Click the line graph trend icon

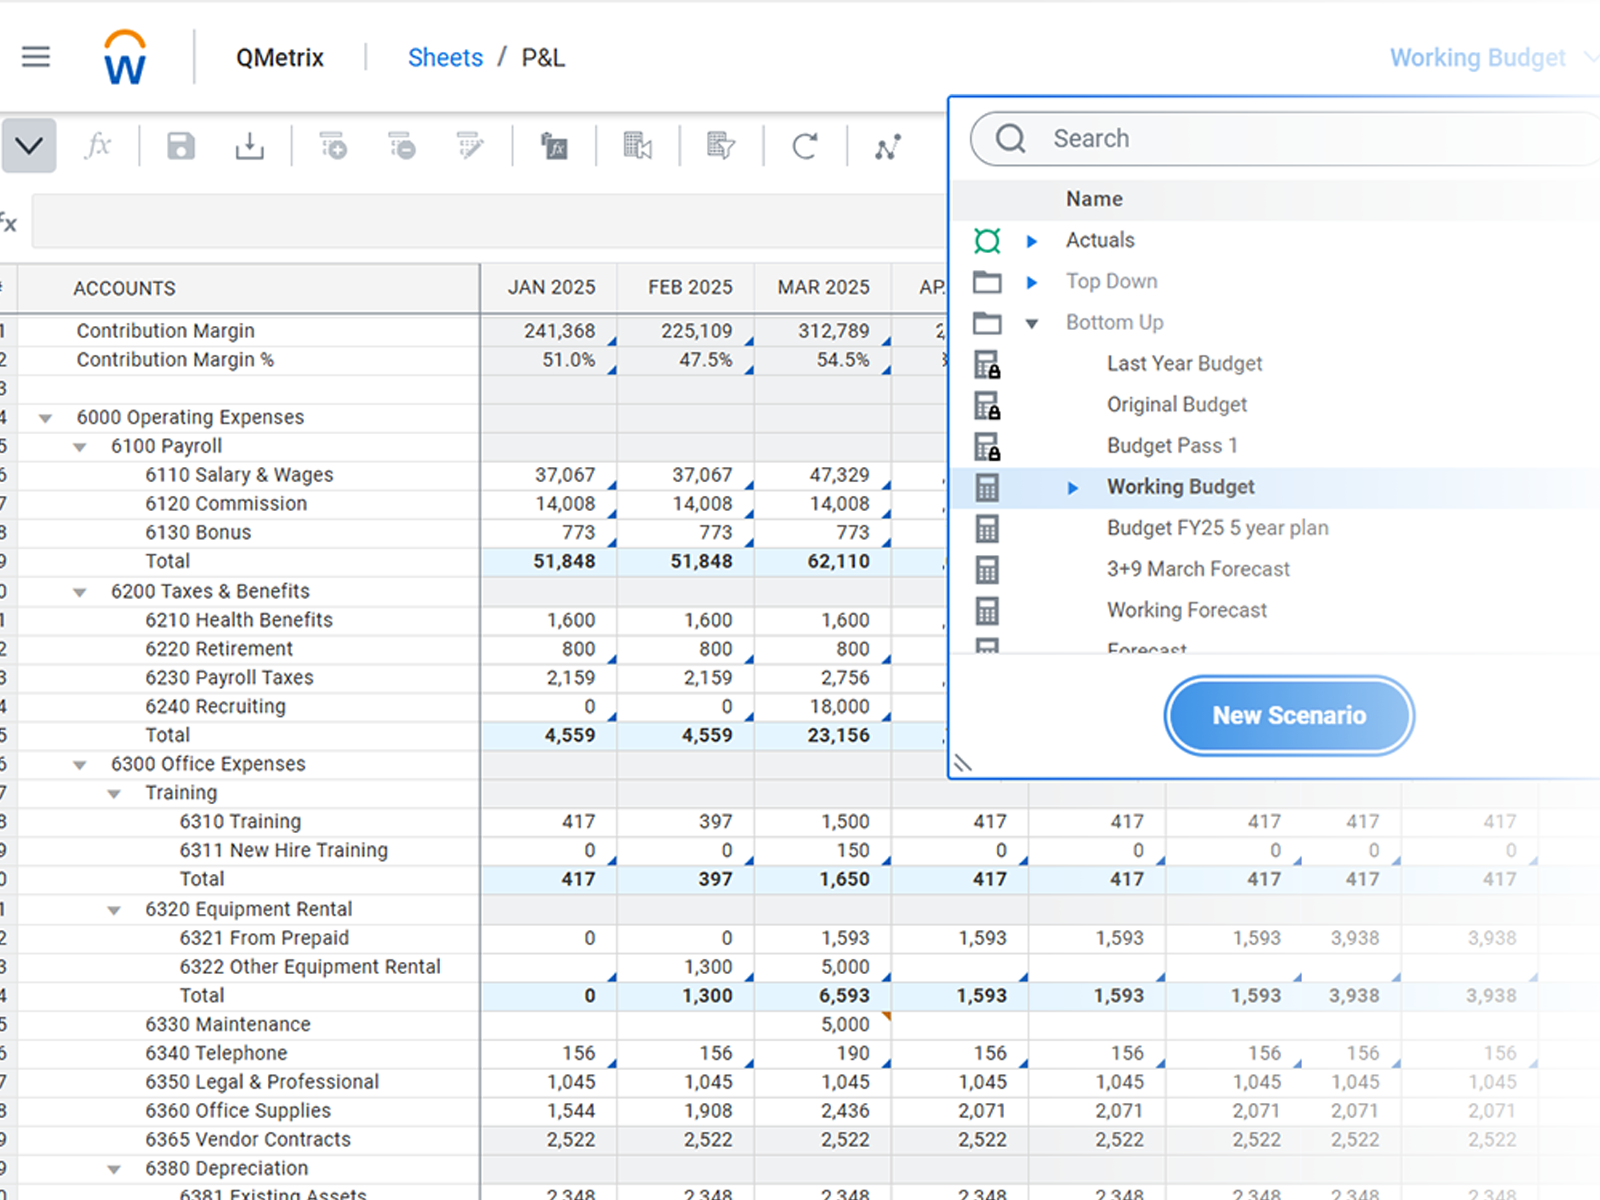point(888,147)
